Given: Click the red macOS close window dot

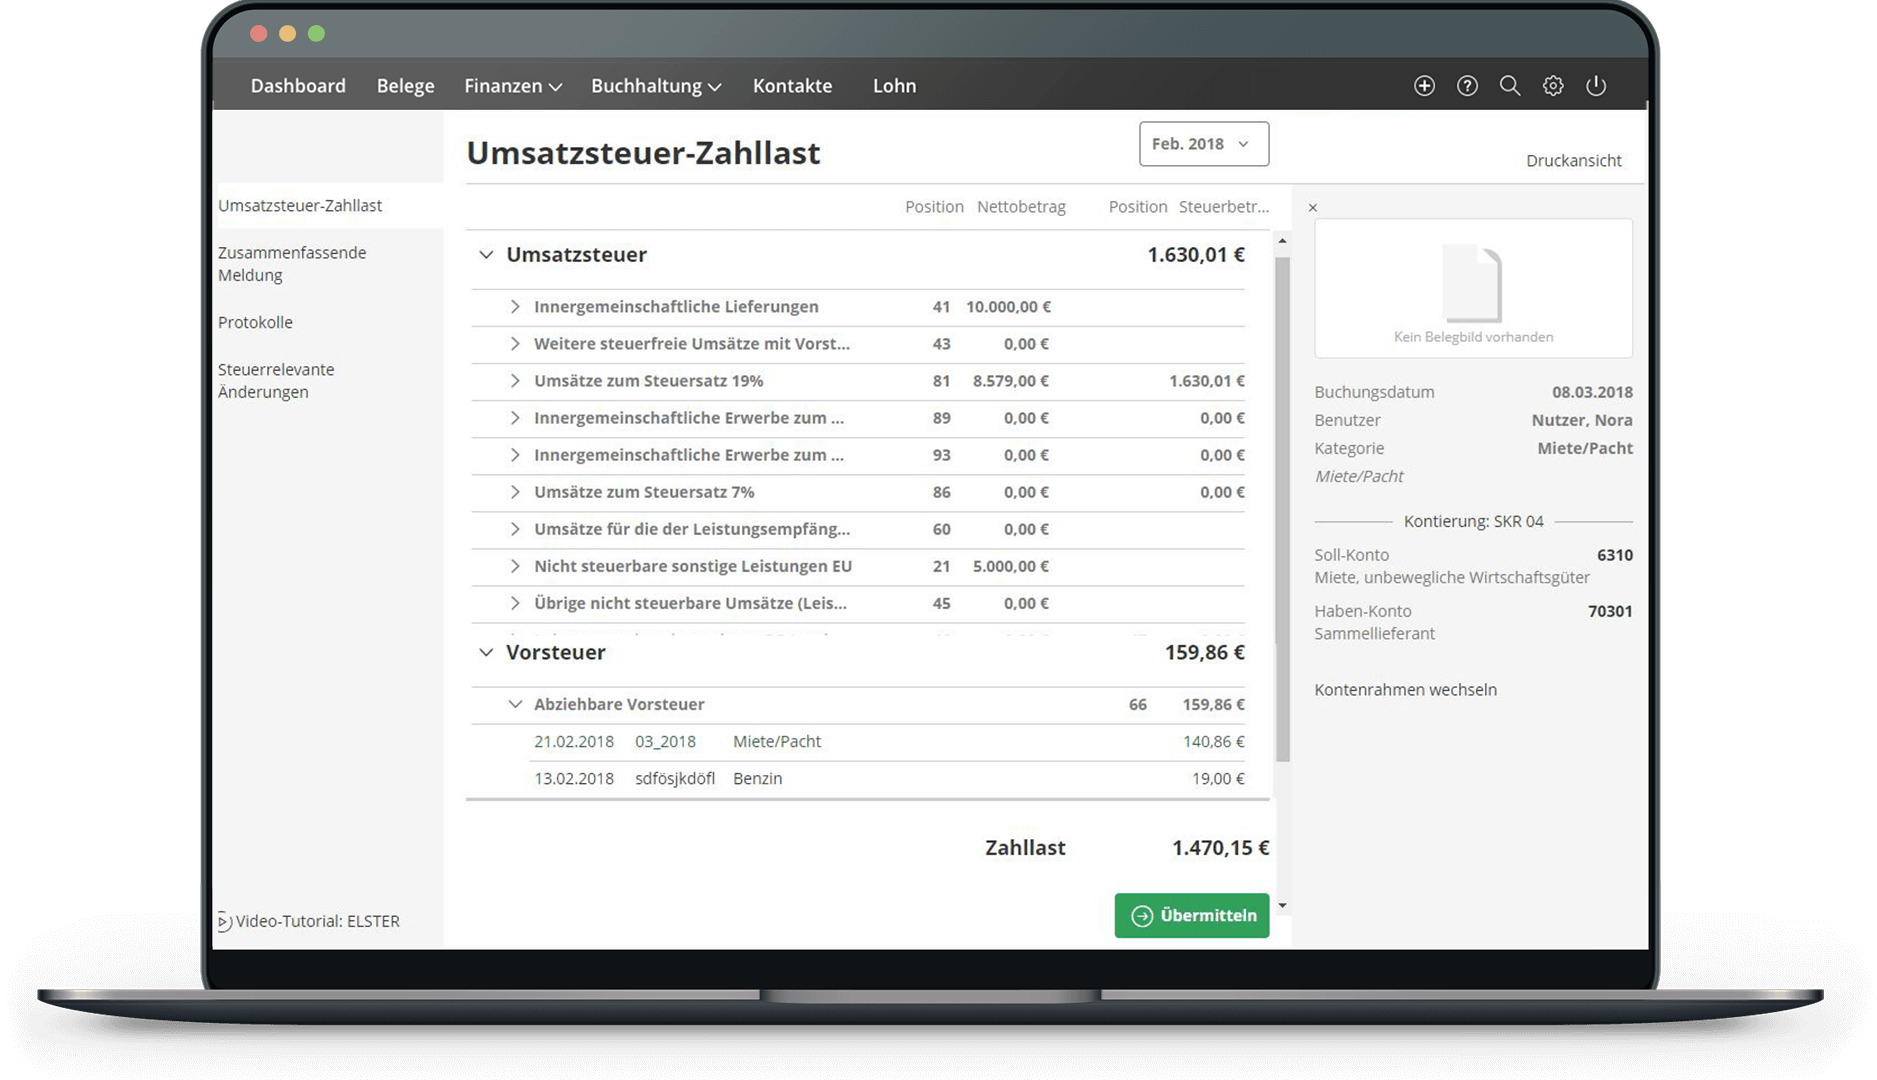Looking at the screenshot, I should 258,34.
